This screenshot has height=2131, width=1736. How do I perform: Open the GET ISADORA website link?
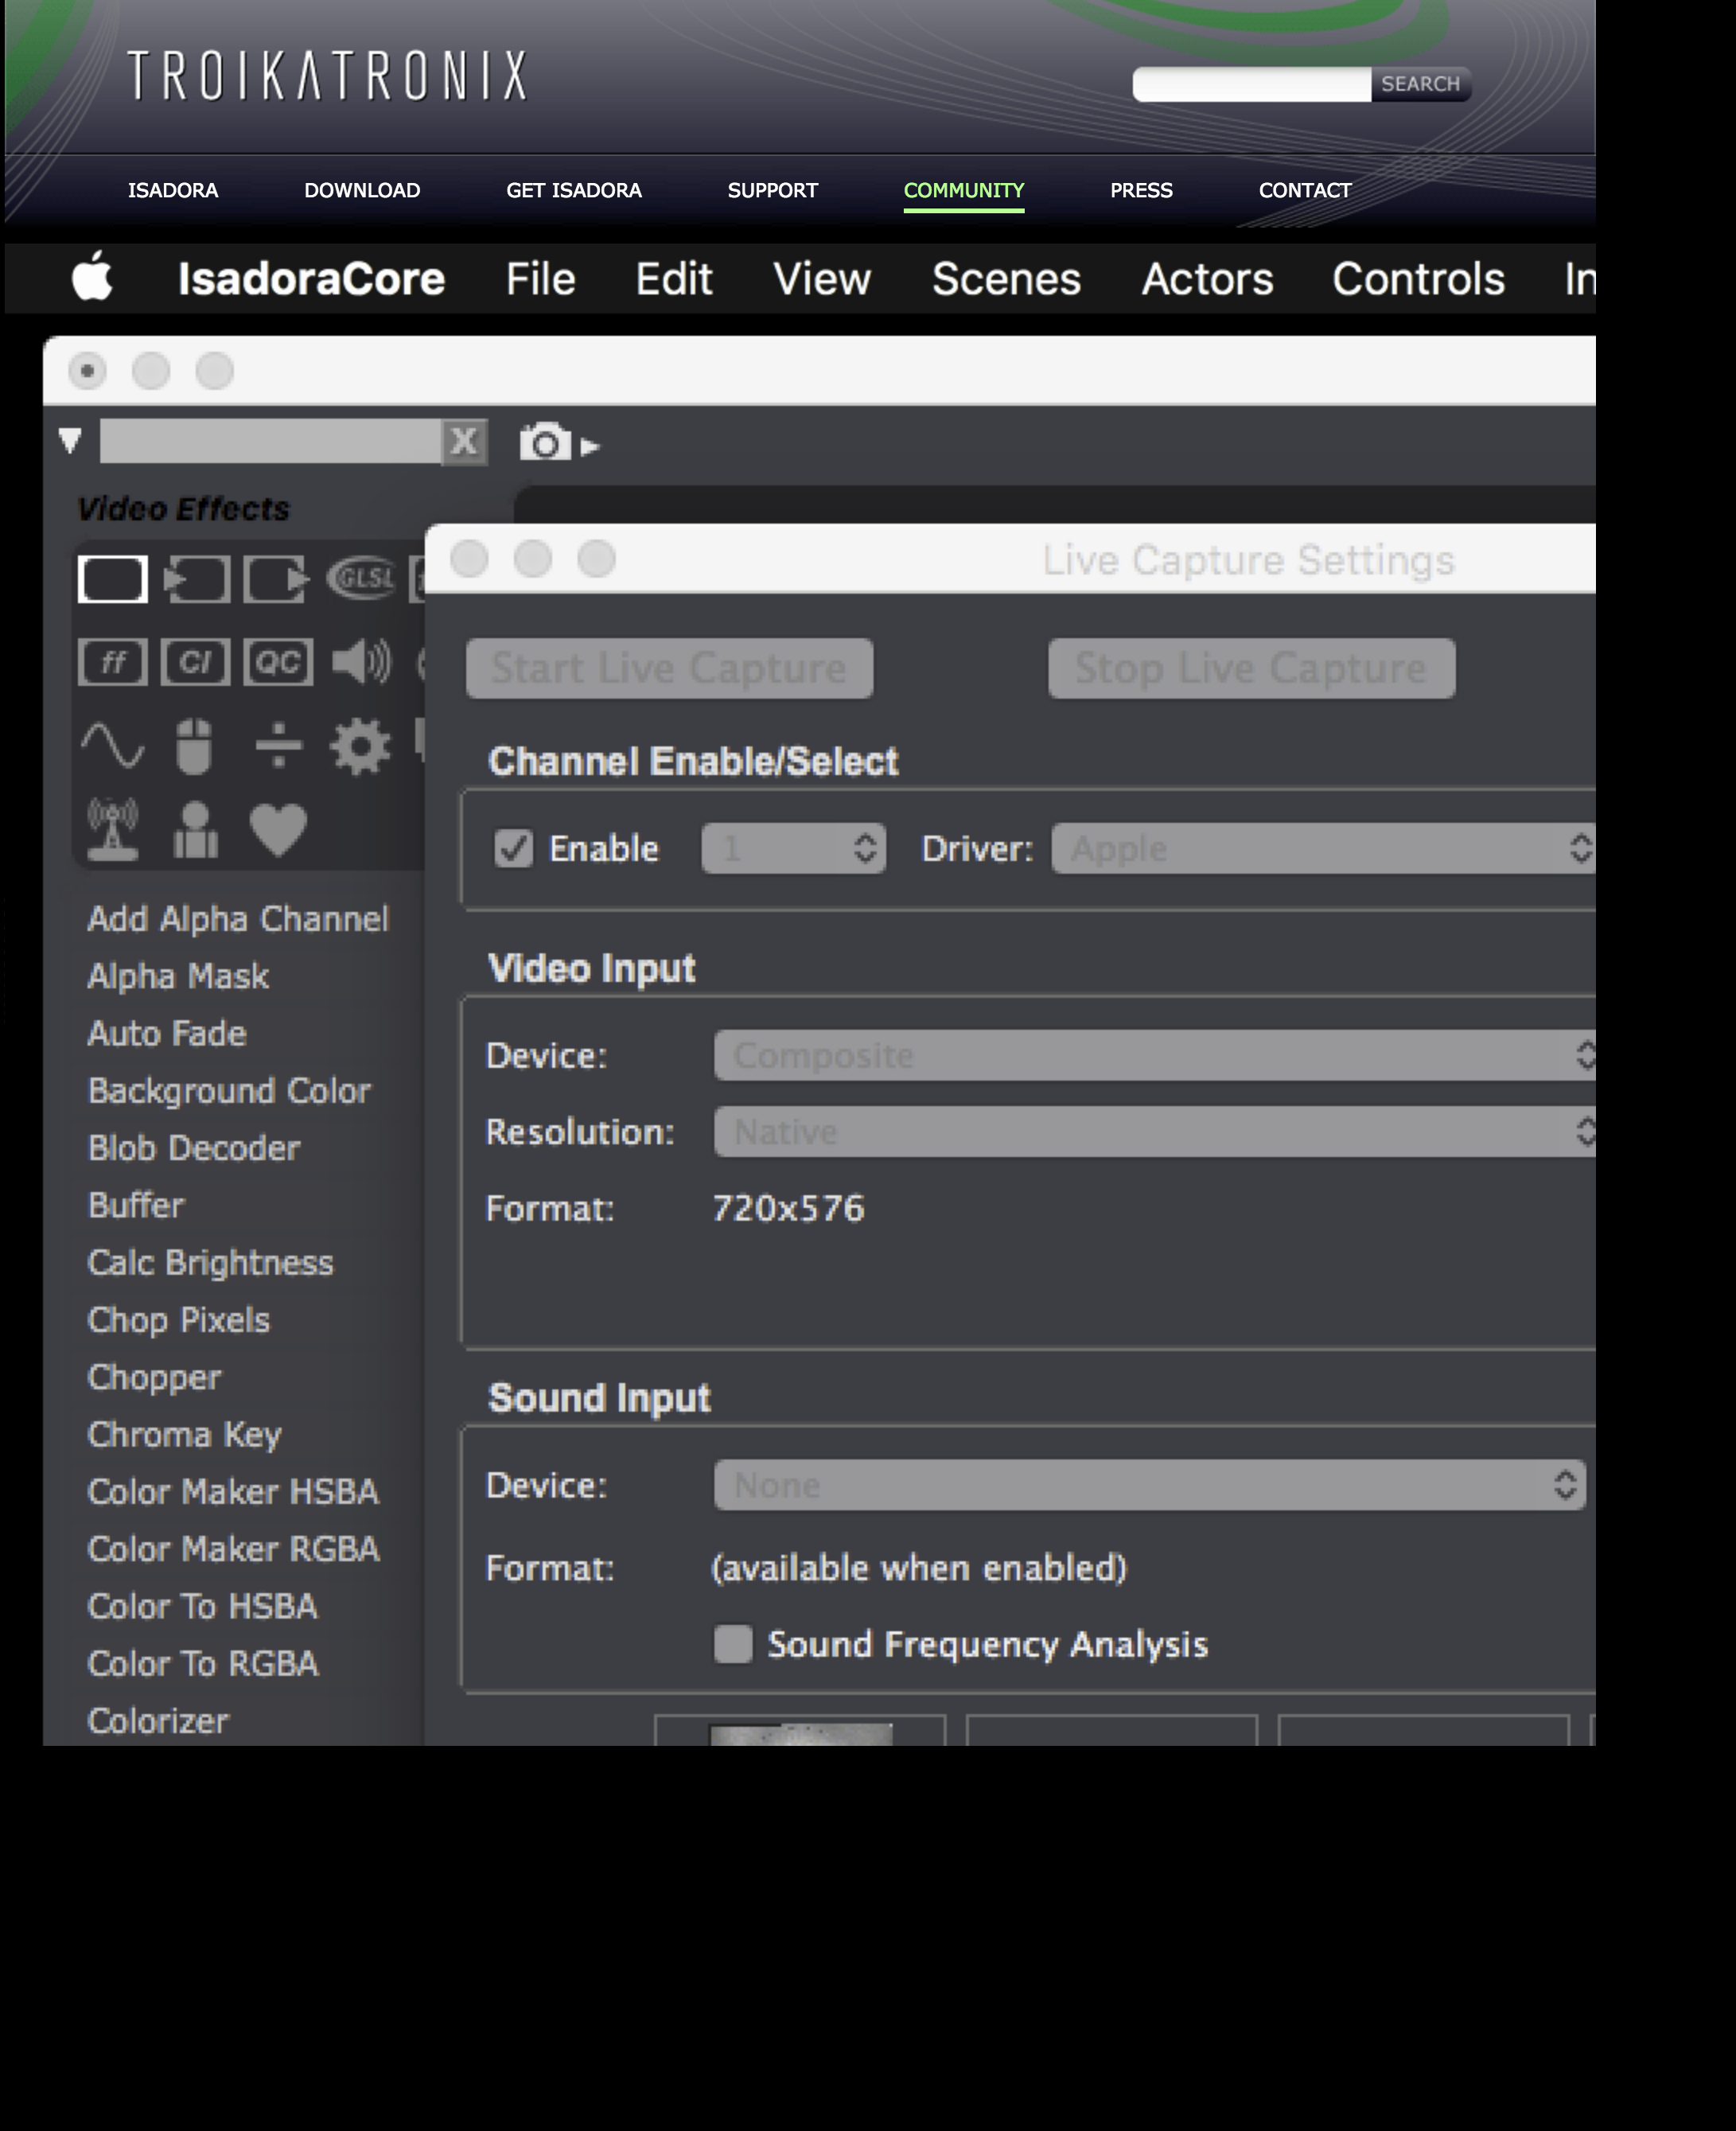(574, 190)
